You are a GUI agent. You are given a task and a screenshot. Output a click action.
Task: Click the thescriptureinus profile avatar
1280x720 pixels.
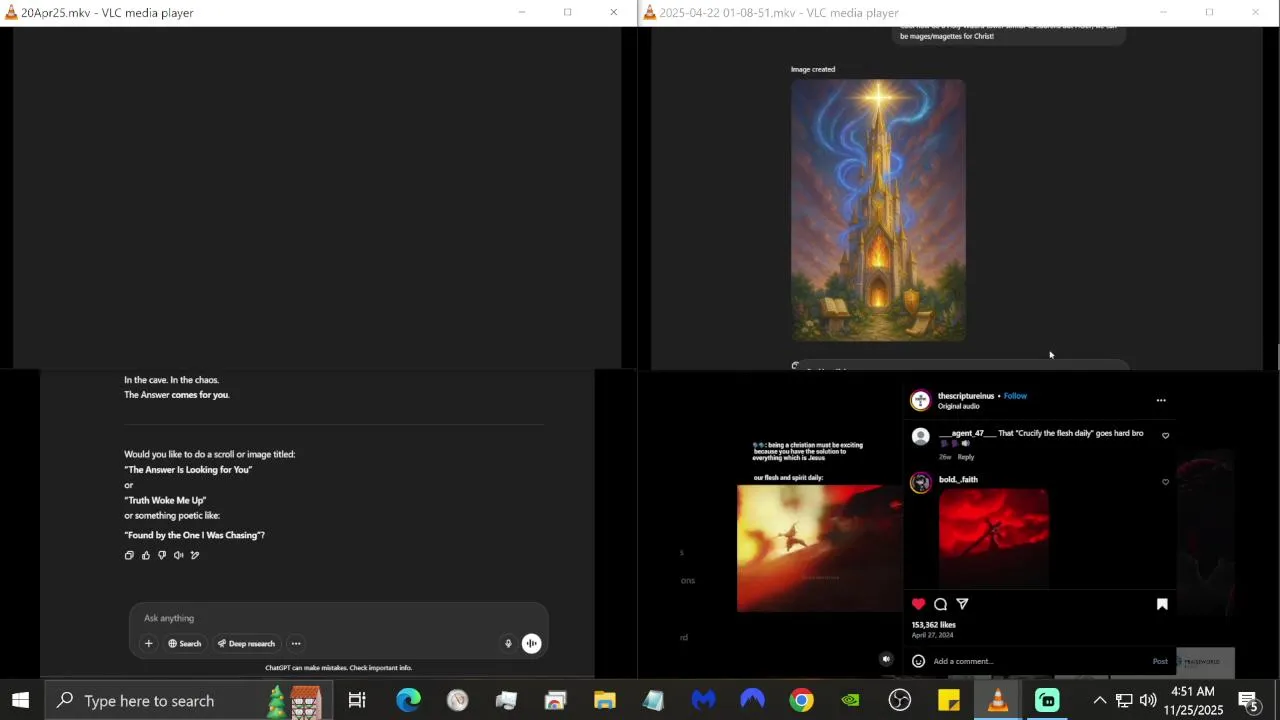pyautogui.click(x=920, y=400)
